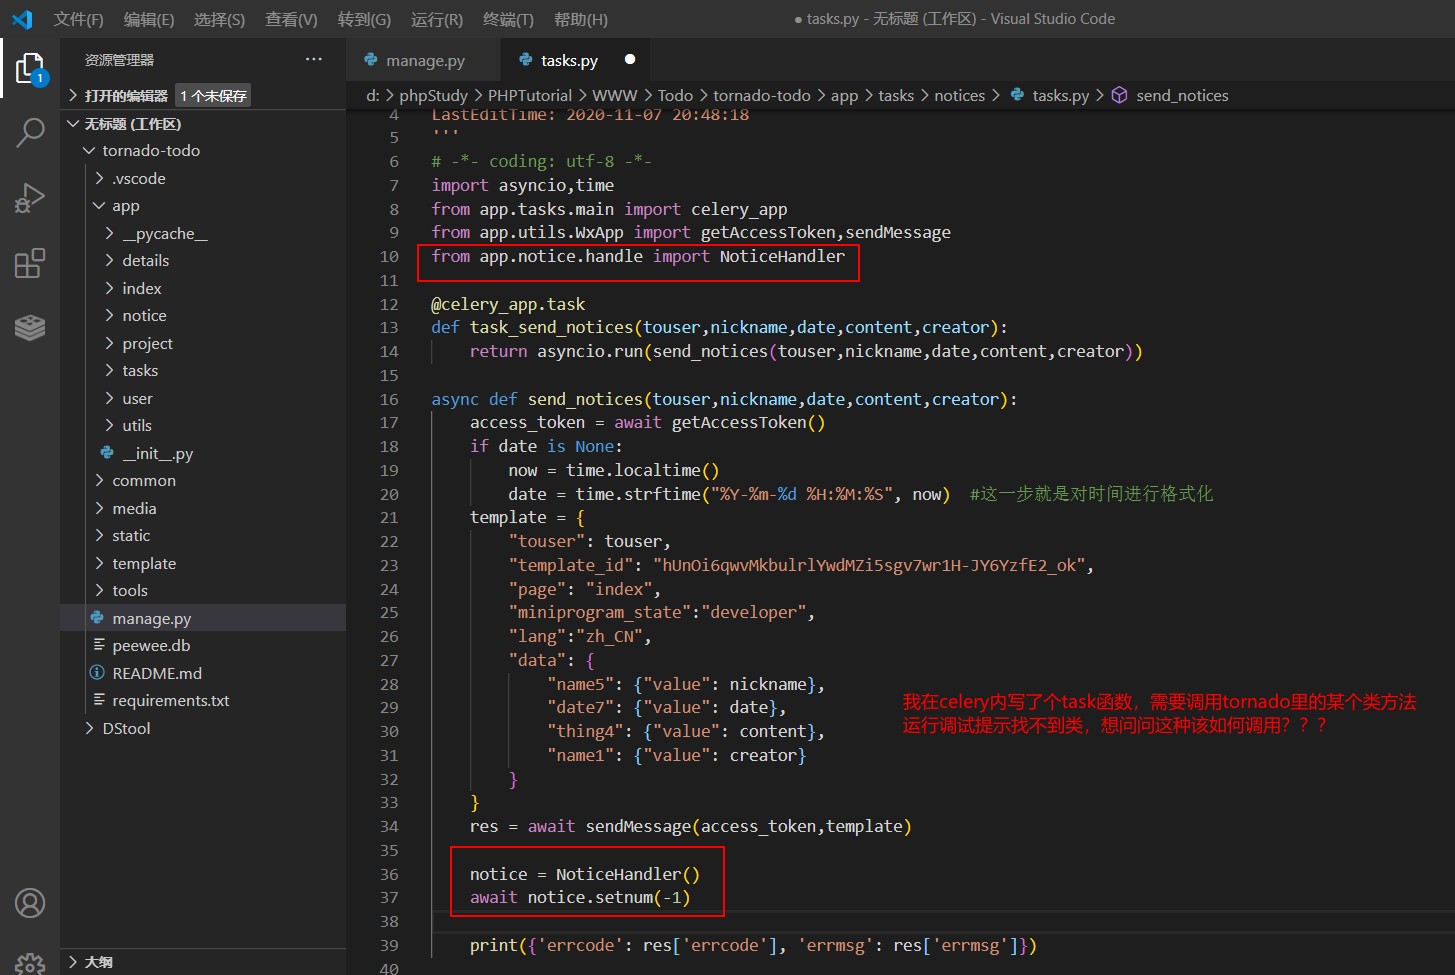Open 终端(T) menu

508,19
